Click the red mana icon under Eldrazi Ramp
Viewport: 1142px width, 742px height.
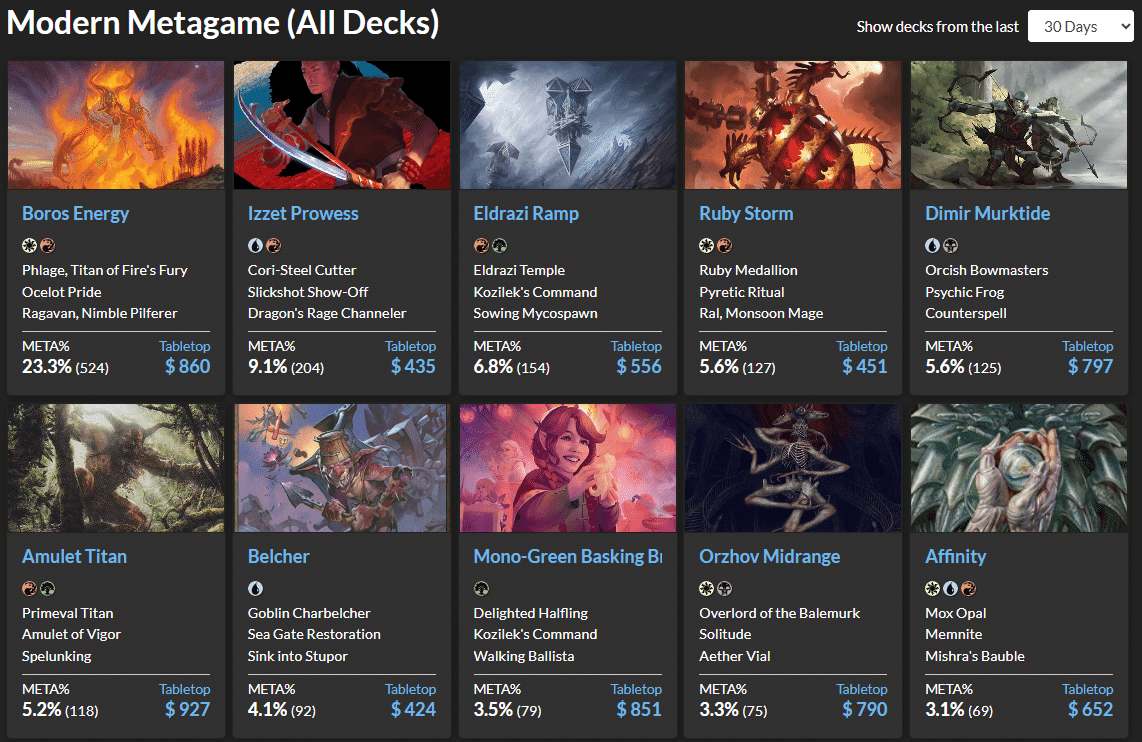click(x=481, y=245)
